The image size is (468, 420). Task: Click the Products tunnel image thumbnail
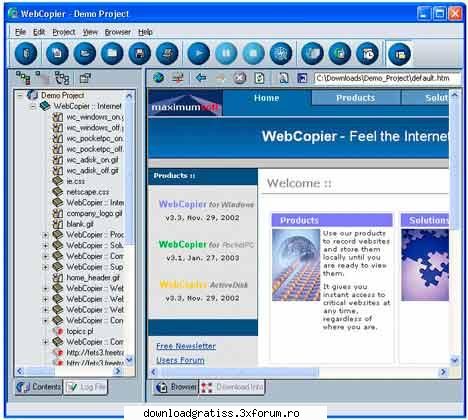pos(296,265)
